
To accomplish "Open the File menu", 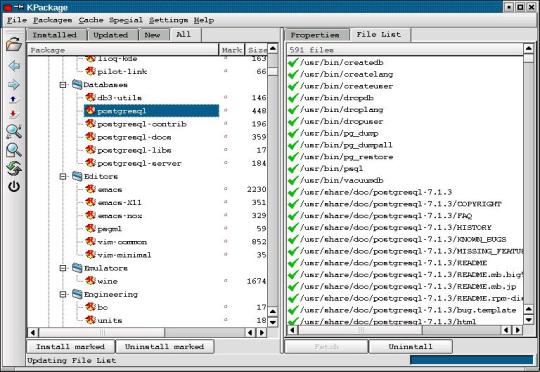I will pyautogui.click(x=17, y=20).
